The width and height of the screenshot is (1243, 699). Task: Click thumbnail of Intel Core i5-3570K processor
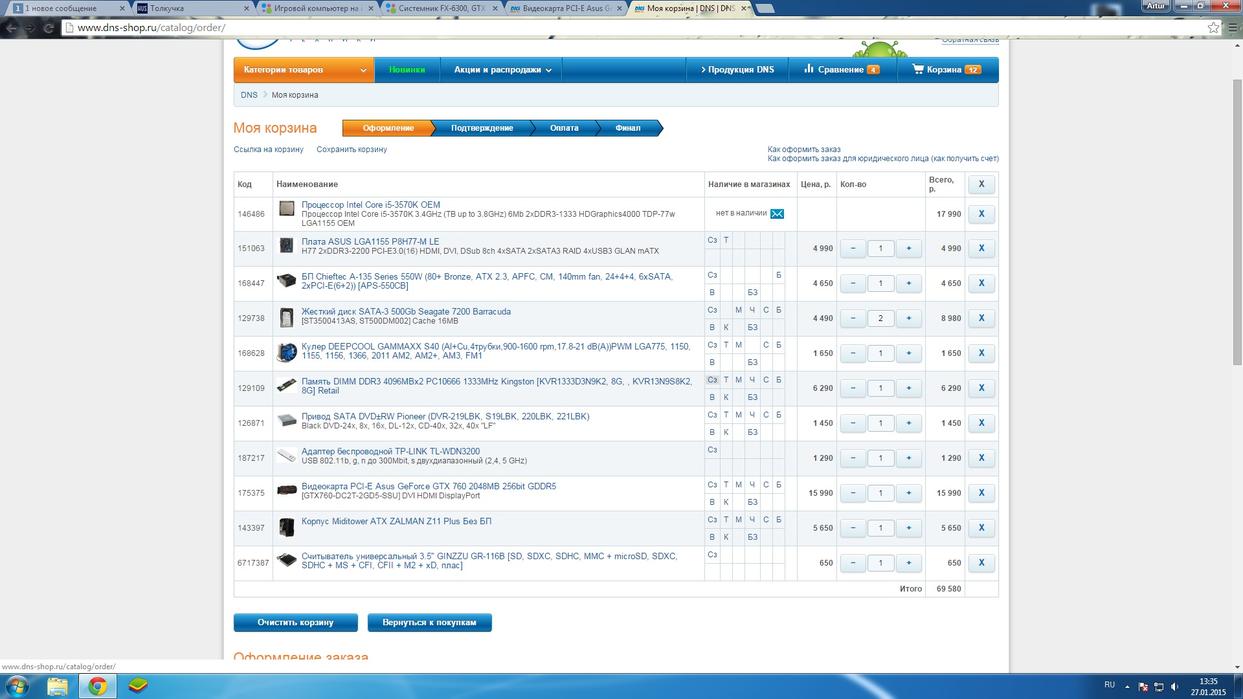pyautogui.click(x=287, y=209)
